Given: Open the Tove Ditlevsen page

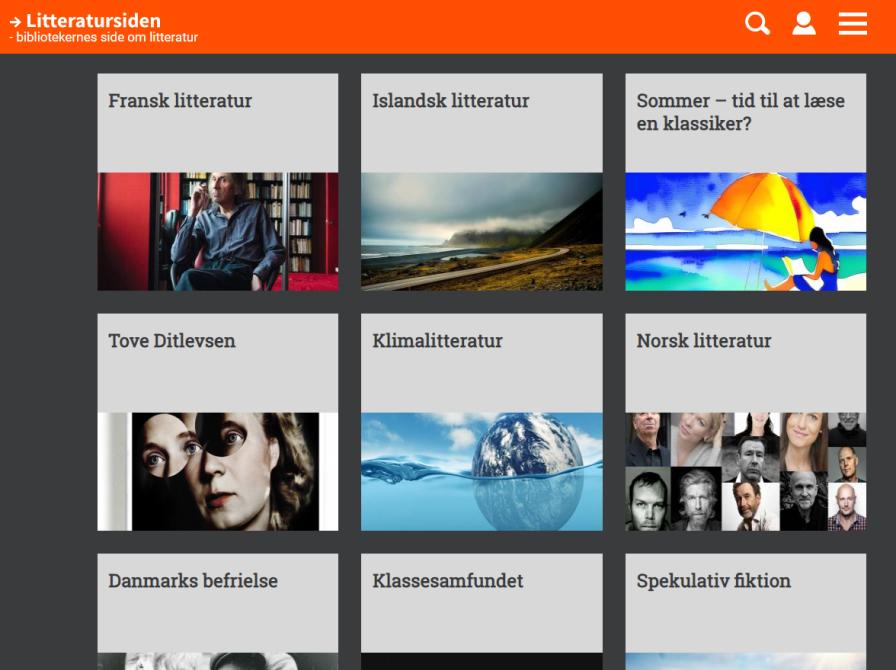Looking at the screenshot, I should click(x=171, y=340).
